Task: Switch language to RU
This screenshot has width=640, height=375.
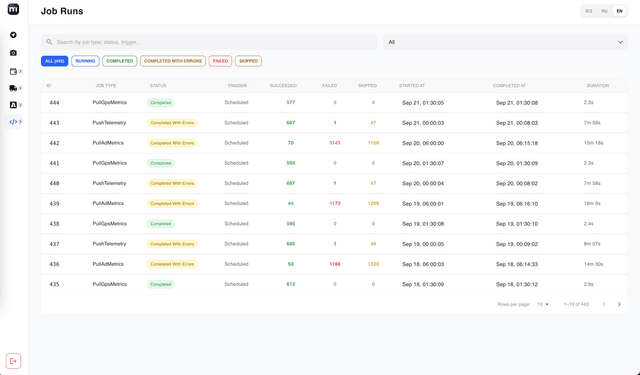Action: point(604,11)
